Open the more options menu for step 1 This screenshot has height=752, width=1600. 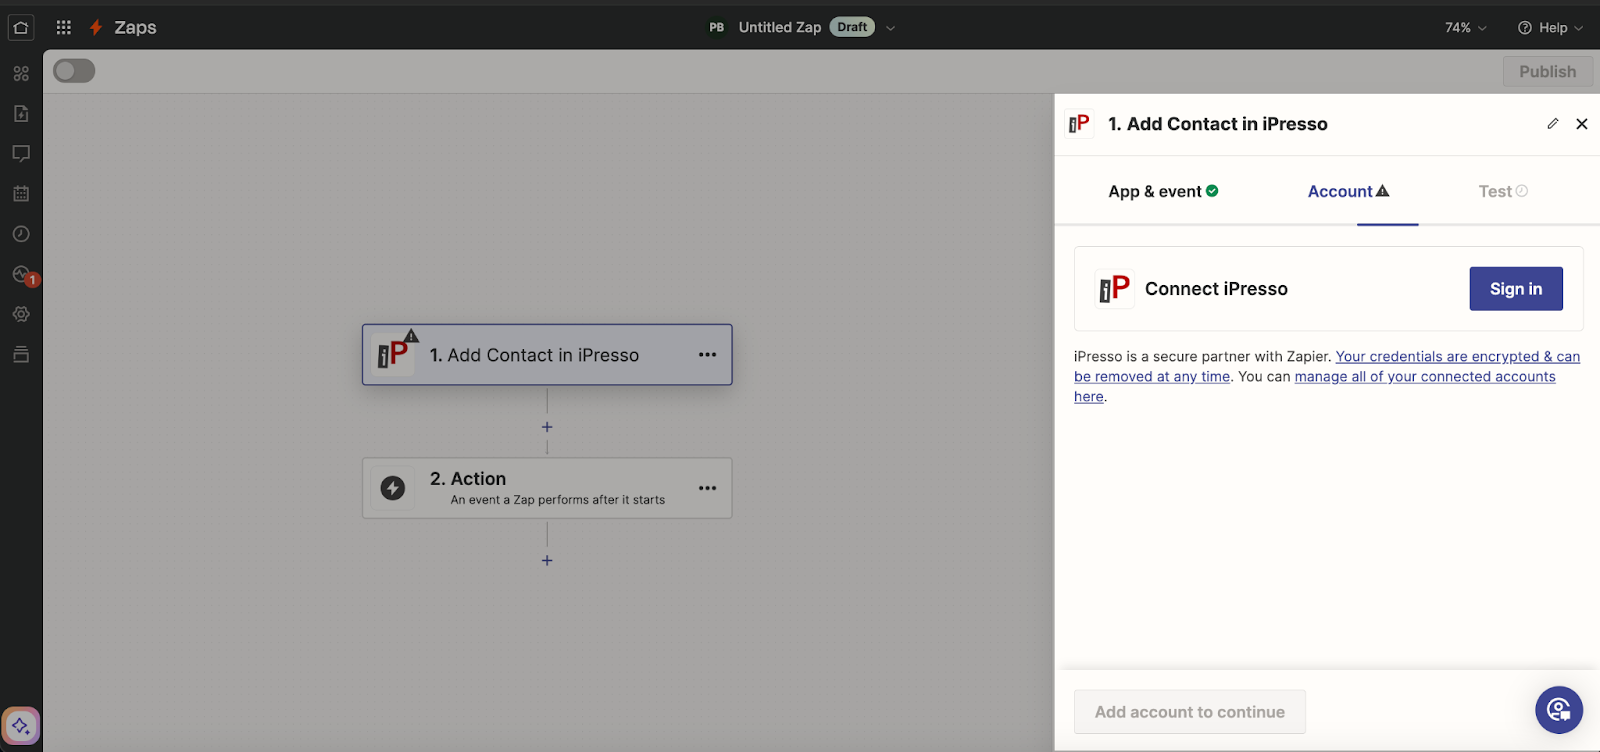point(708,355)
